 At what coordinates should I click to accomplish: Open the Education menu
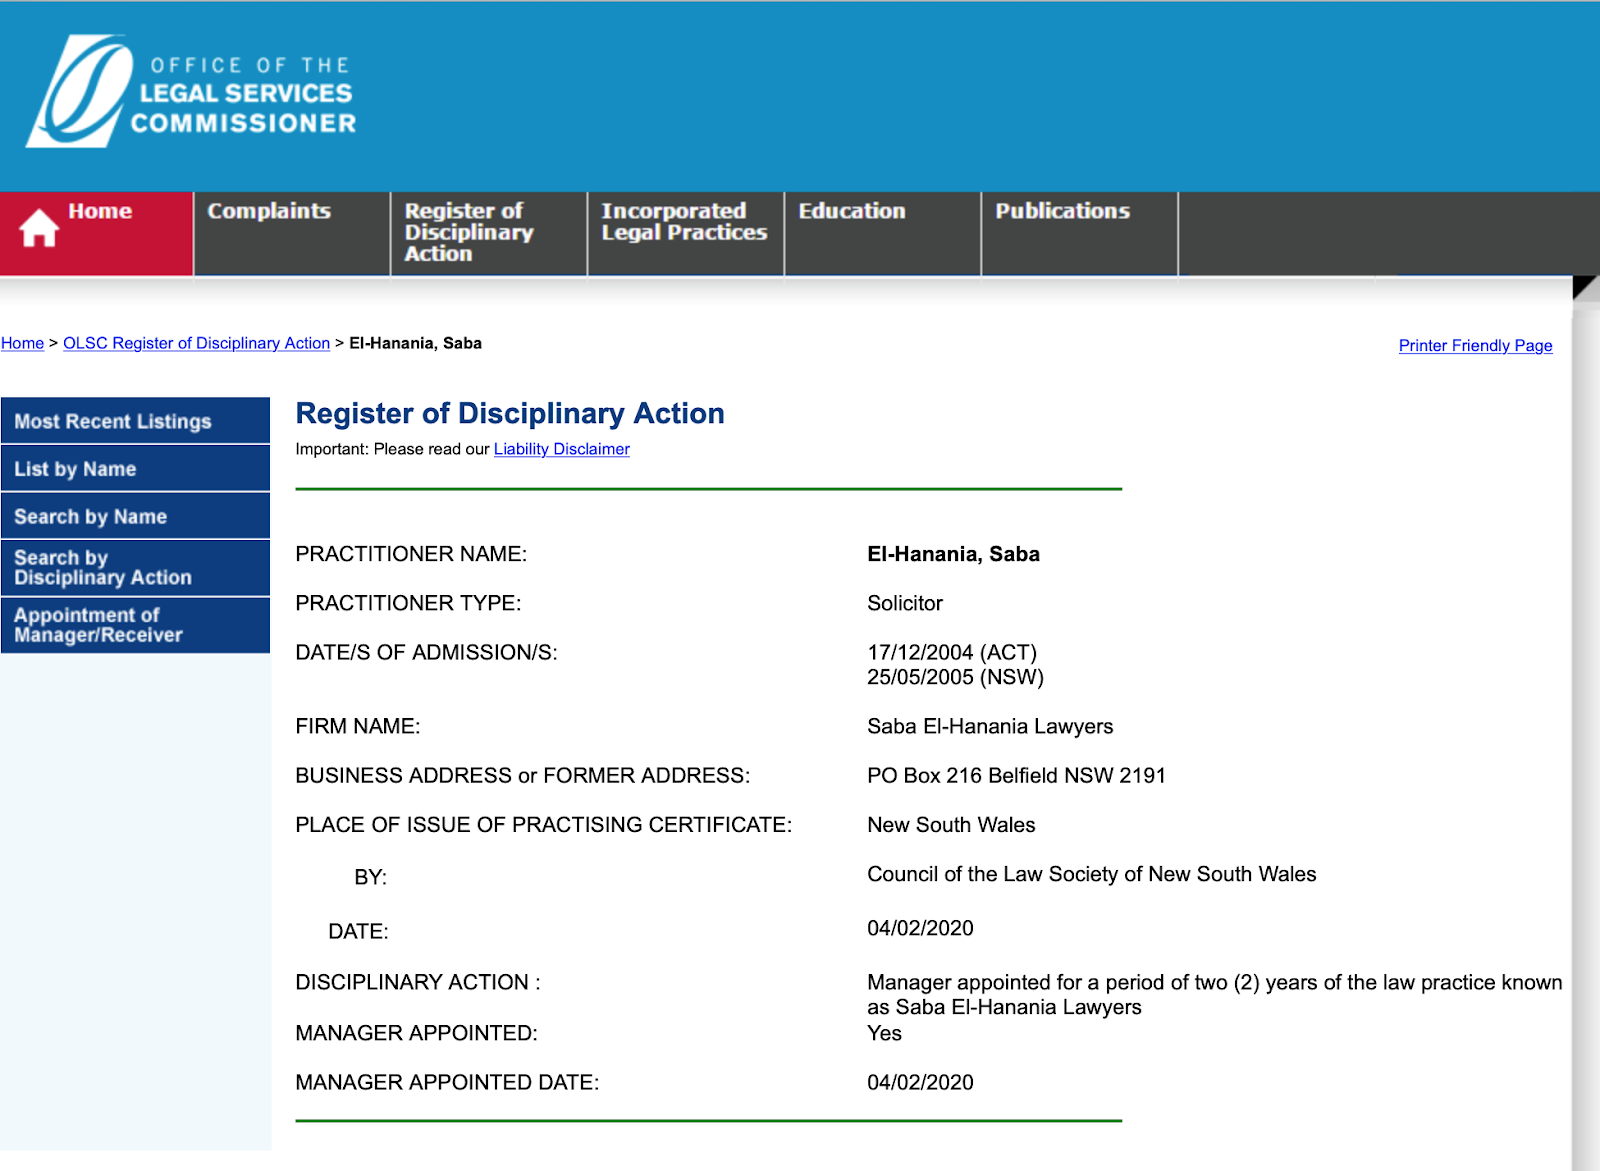883,233
